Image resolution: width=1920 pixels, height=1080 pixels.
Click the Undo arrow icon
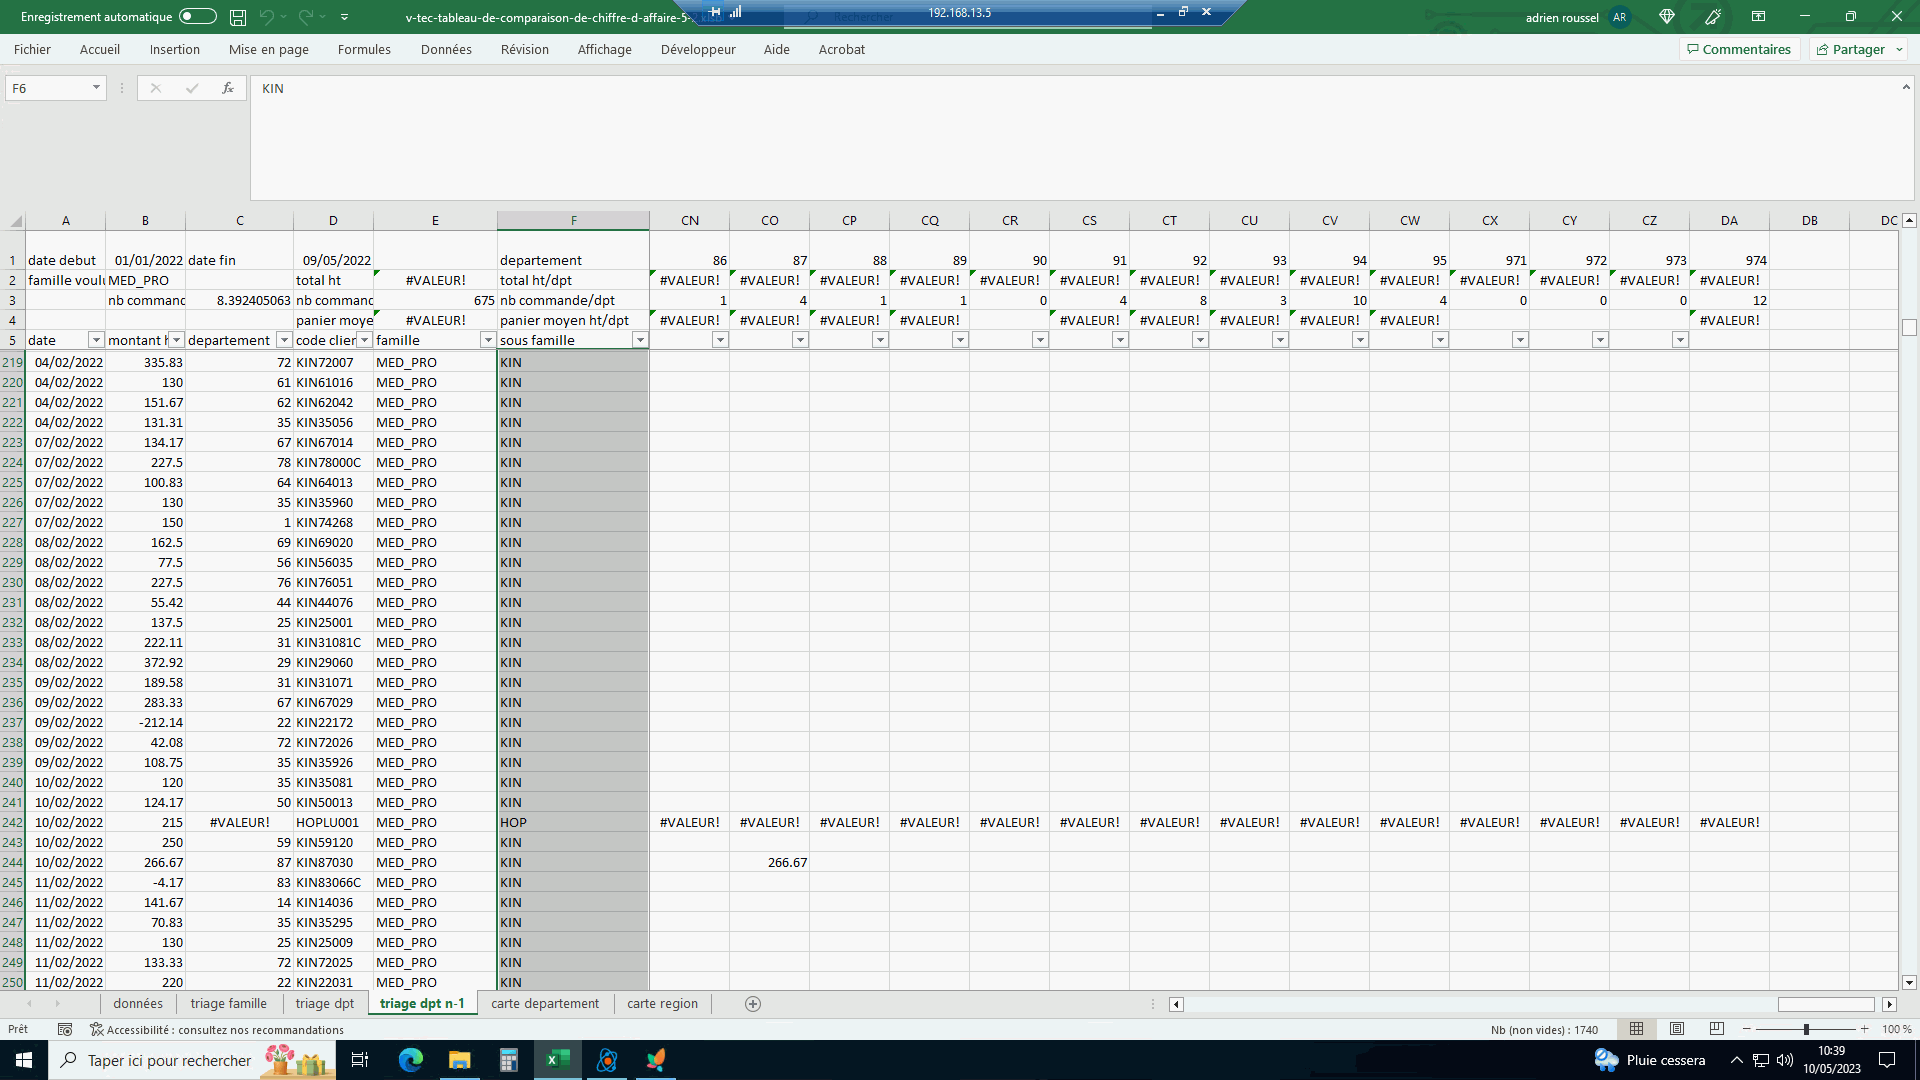(266, 17)
